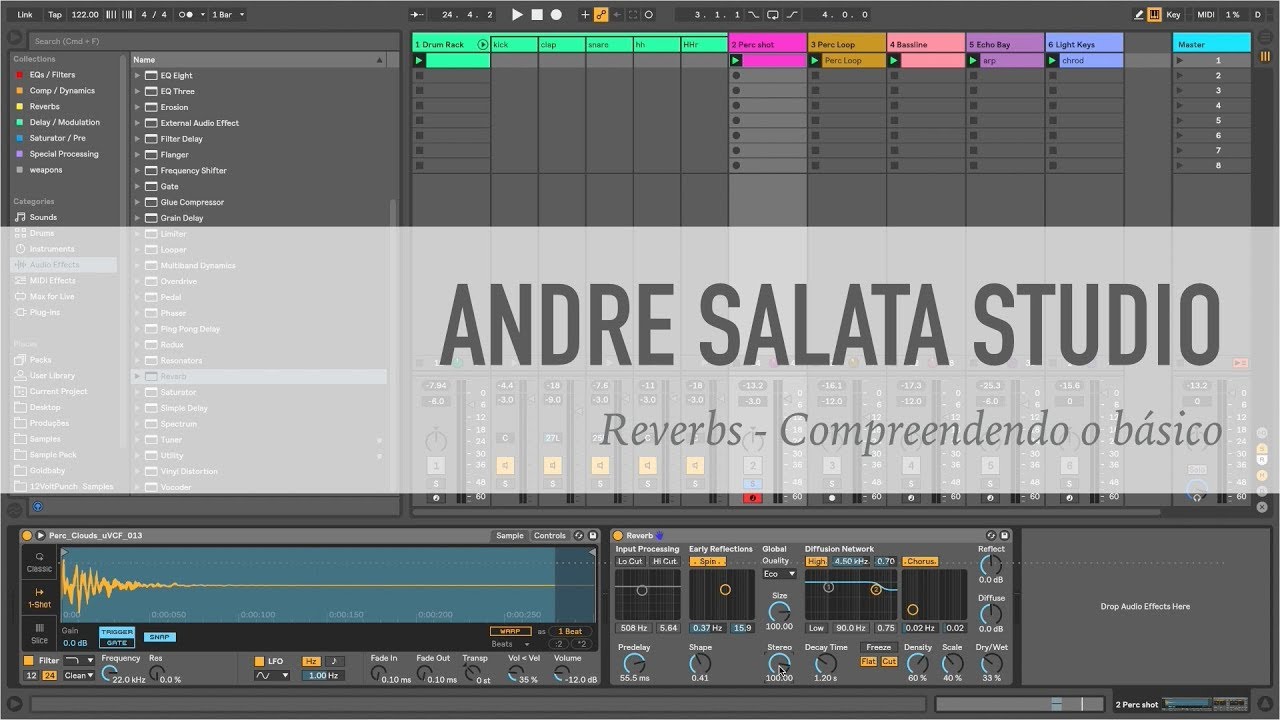The width and height of the screenshot is (1280, 720).
Task: Click the Reverb Decay Time knob
Action: [x=824, y=662]
